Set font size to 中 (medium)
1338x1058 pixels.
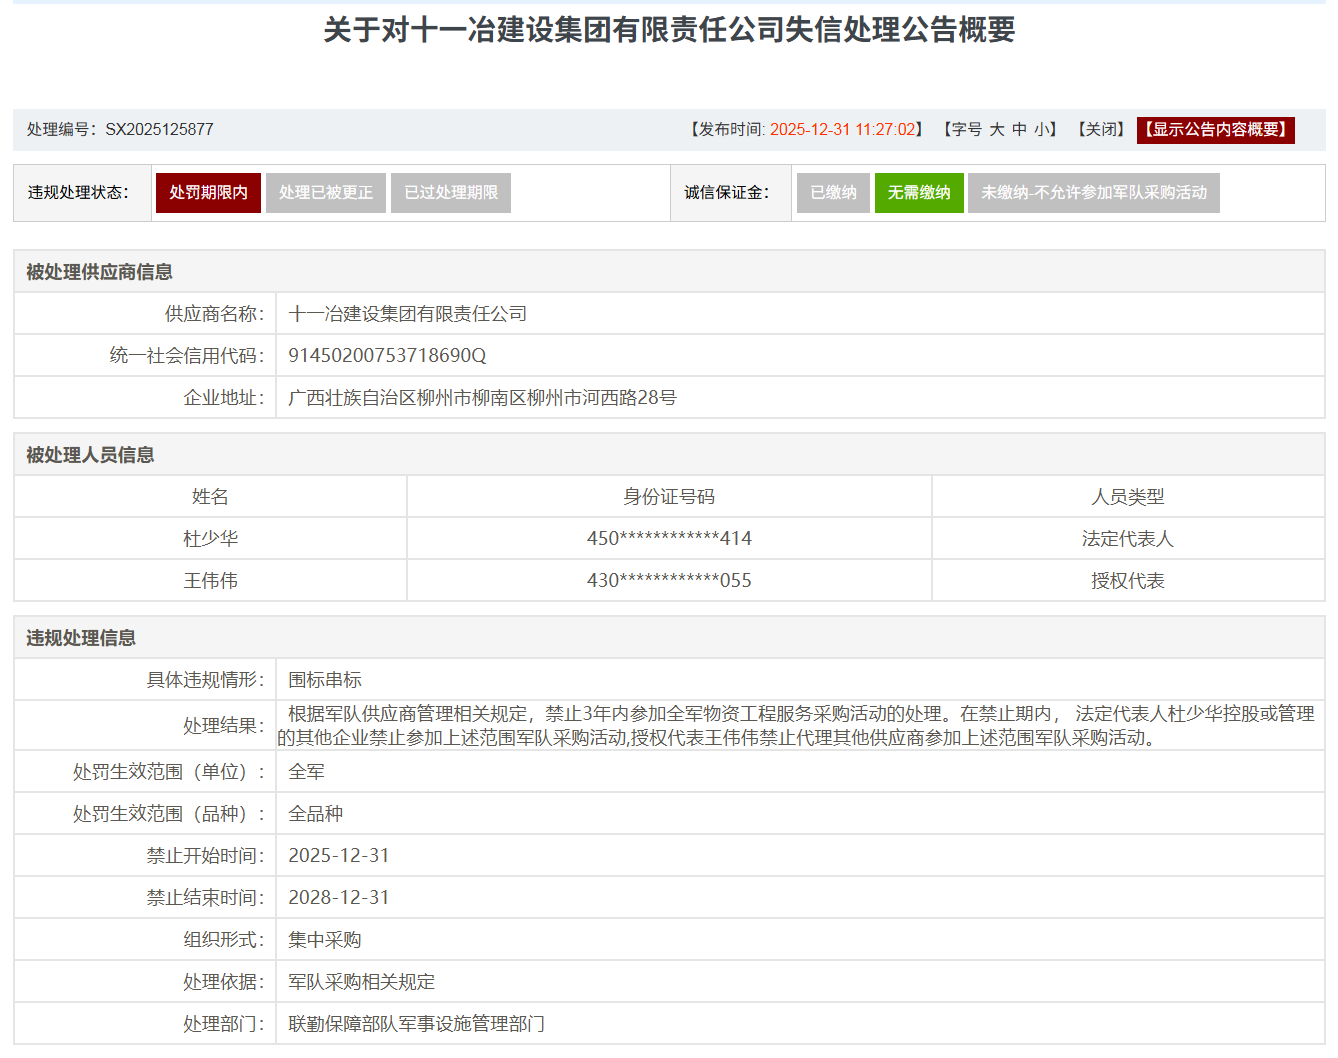[x=1019, y=130]
